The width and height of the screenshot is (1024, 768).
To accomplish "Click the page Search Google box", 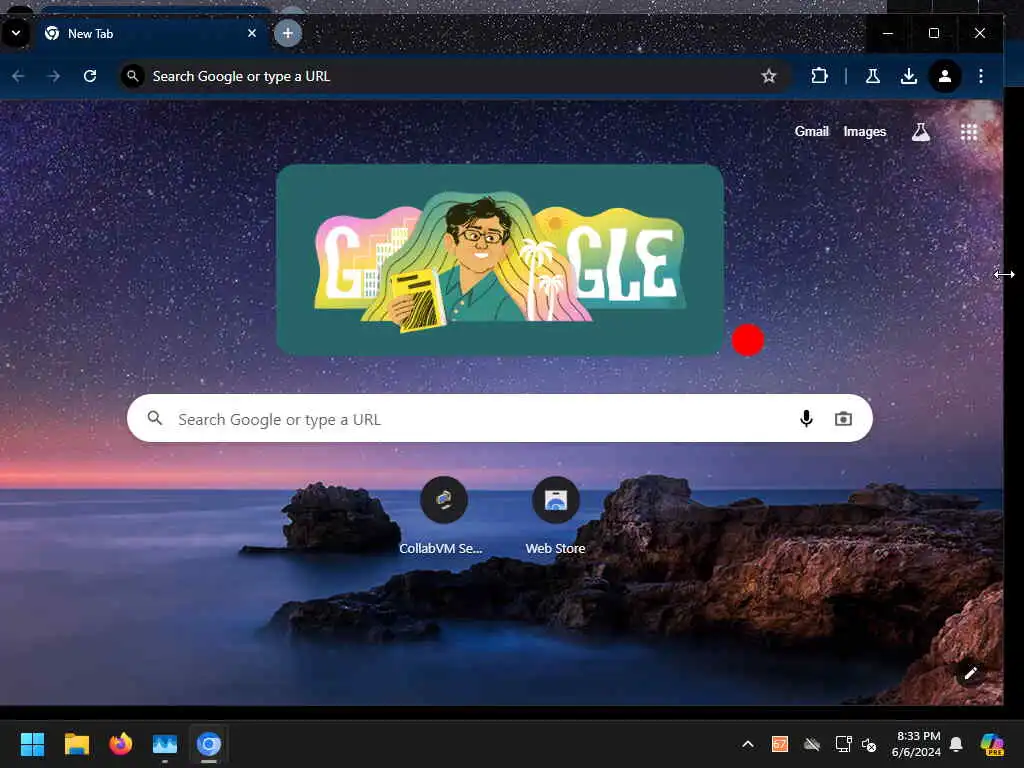I will coord(500,418).
